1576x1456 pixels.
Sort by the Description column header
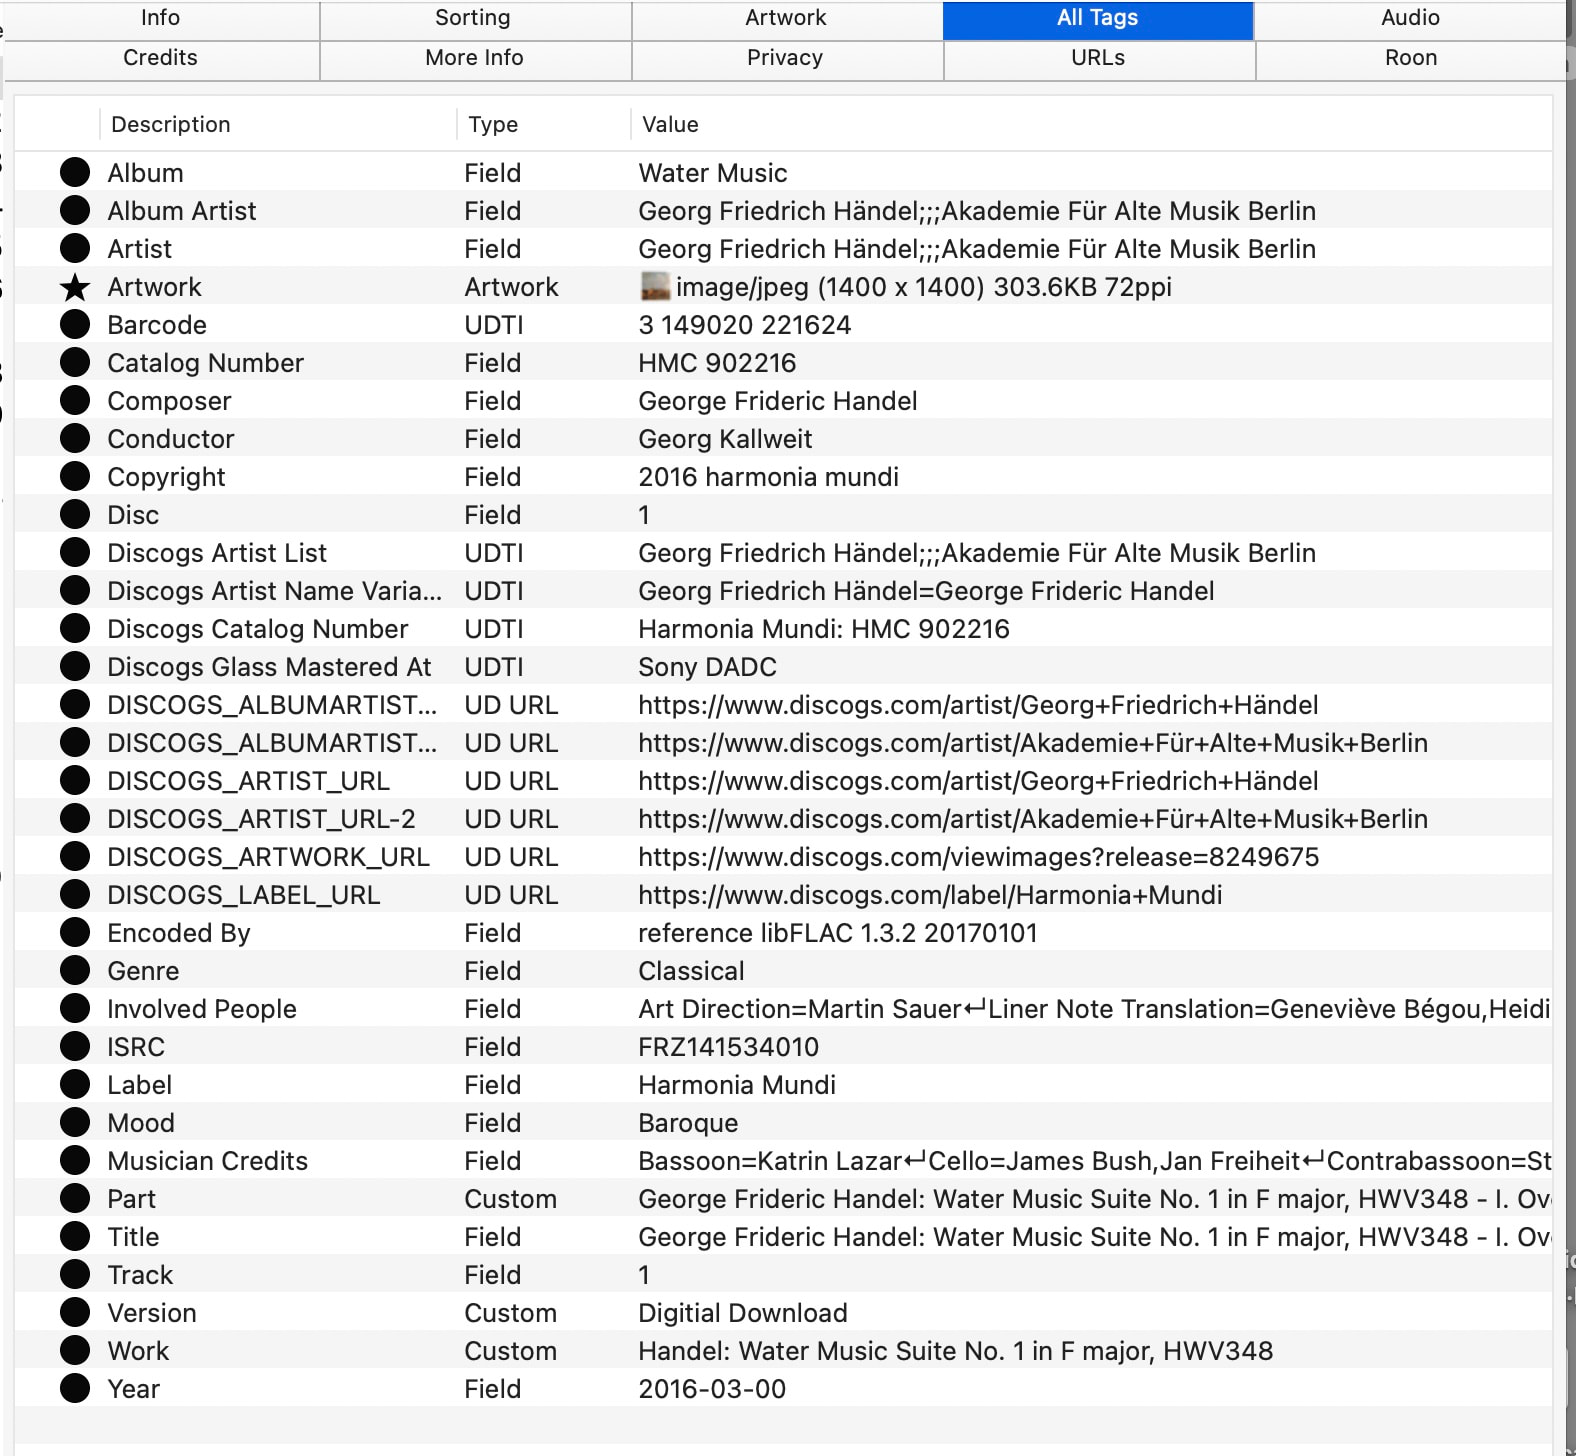[x=171, y=125]
